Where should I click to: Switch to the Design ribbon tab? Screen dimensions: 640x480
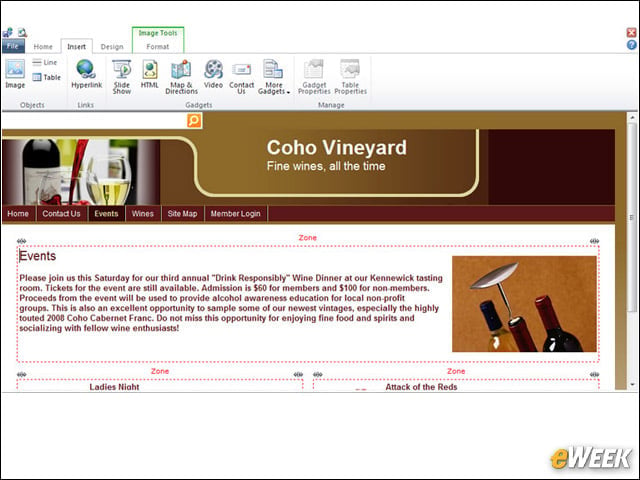112,47
